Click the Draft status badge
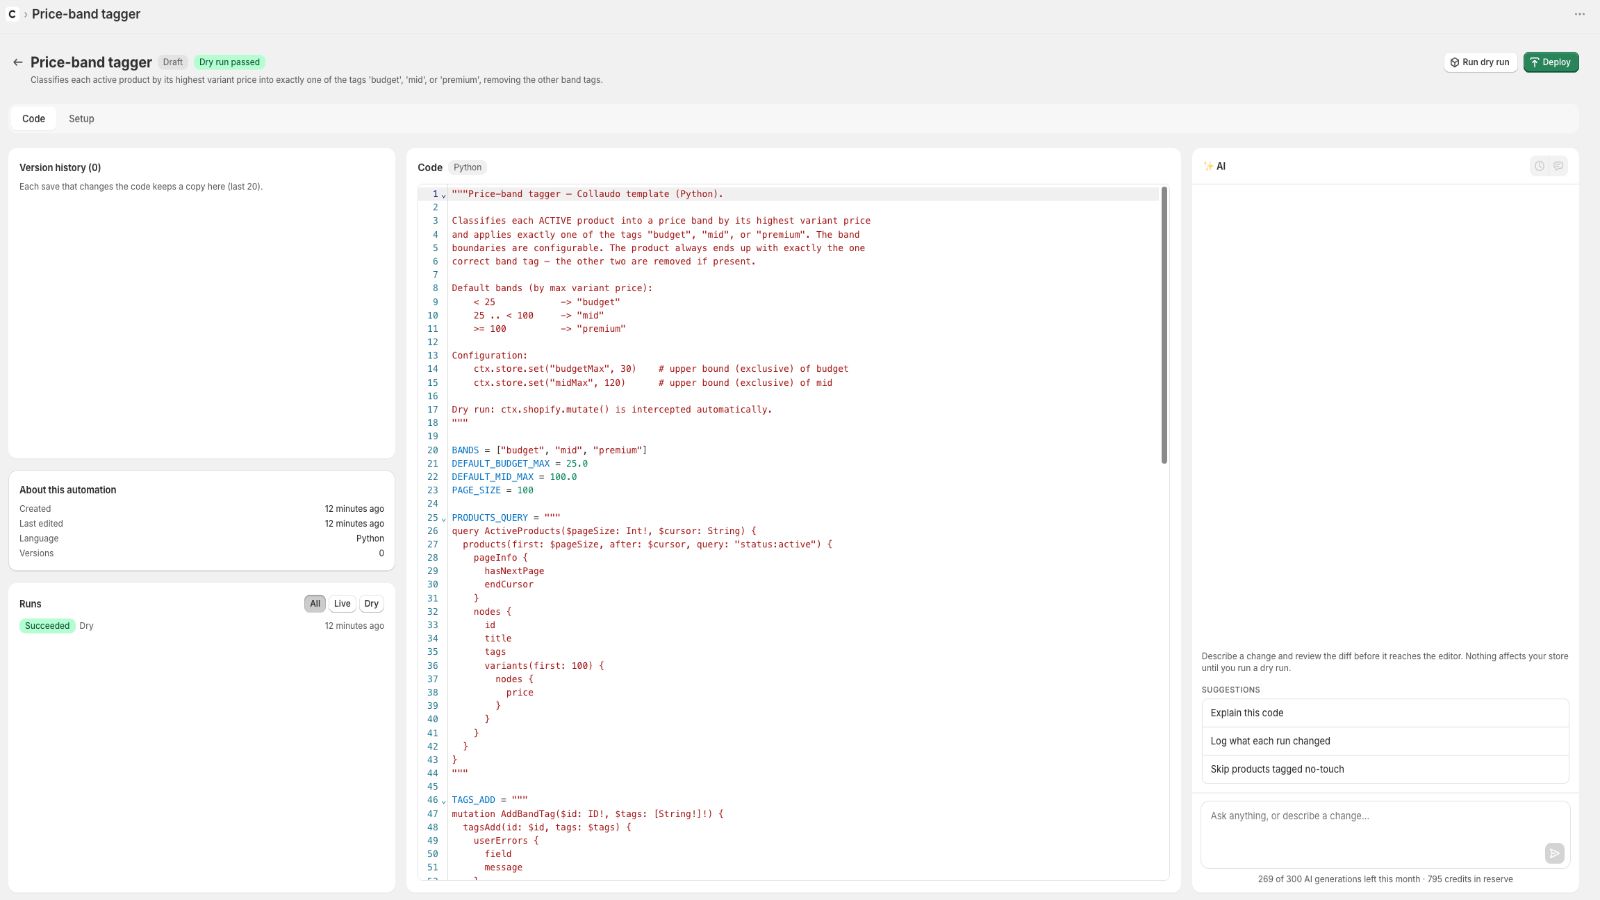The height and width of the screenshot is (900, 1600). pyautogui.click(x=173, y=62)
